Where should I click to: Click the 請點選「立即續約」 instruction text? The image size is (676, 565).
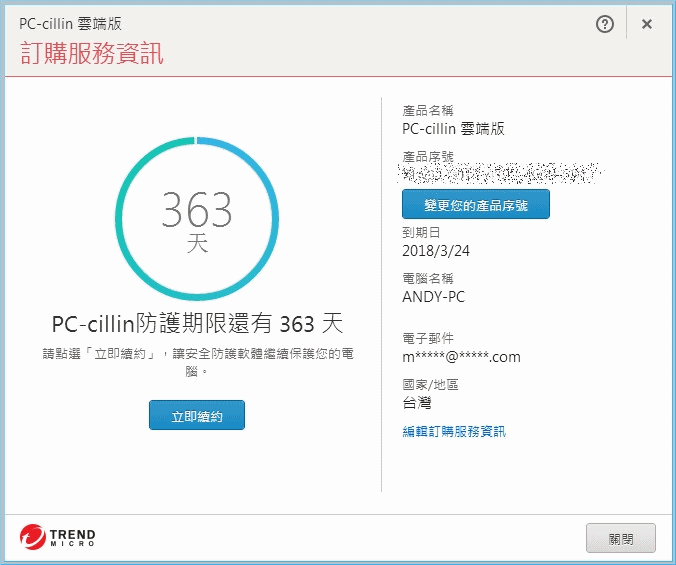(198, 362)
